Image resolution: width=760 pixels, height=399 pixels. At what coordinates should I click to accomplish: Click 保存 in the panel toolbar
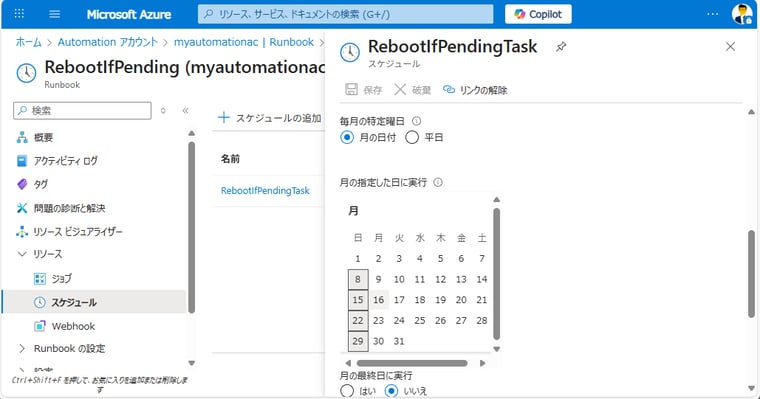click(364, 90)
